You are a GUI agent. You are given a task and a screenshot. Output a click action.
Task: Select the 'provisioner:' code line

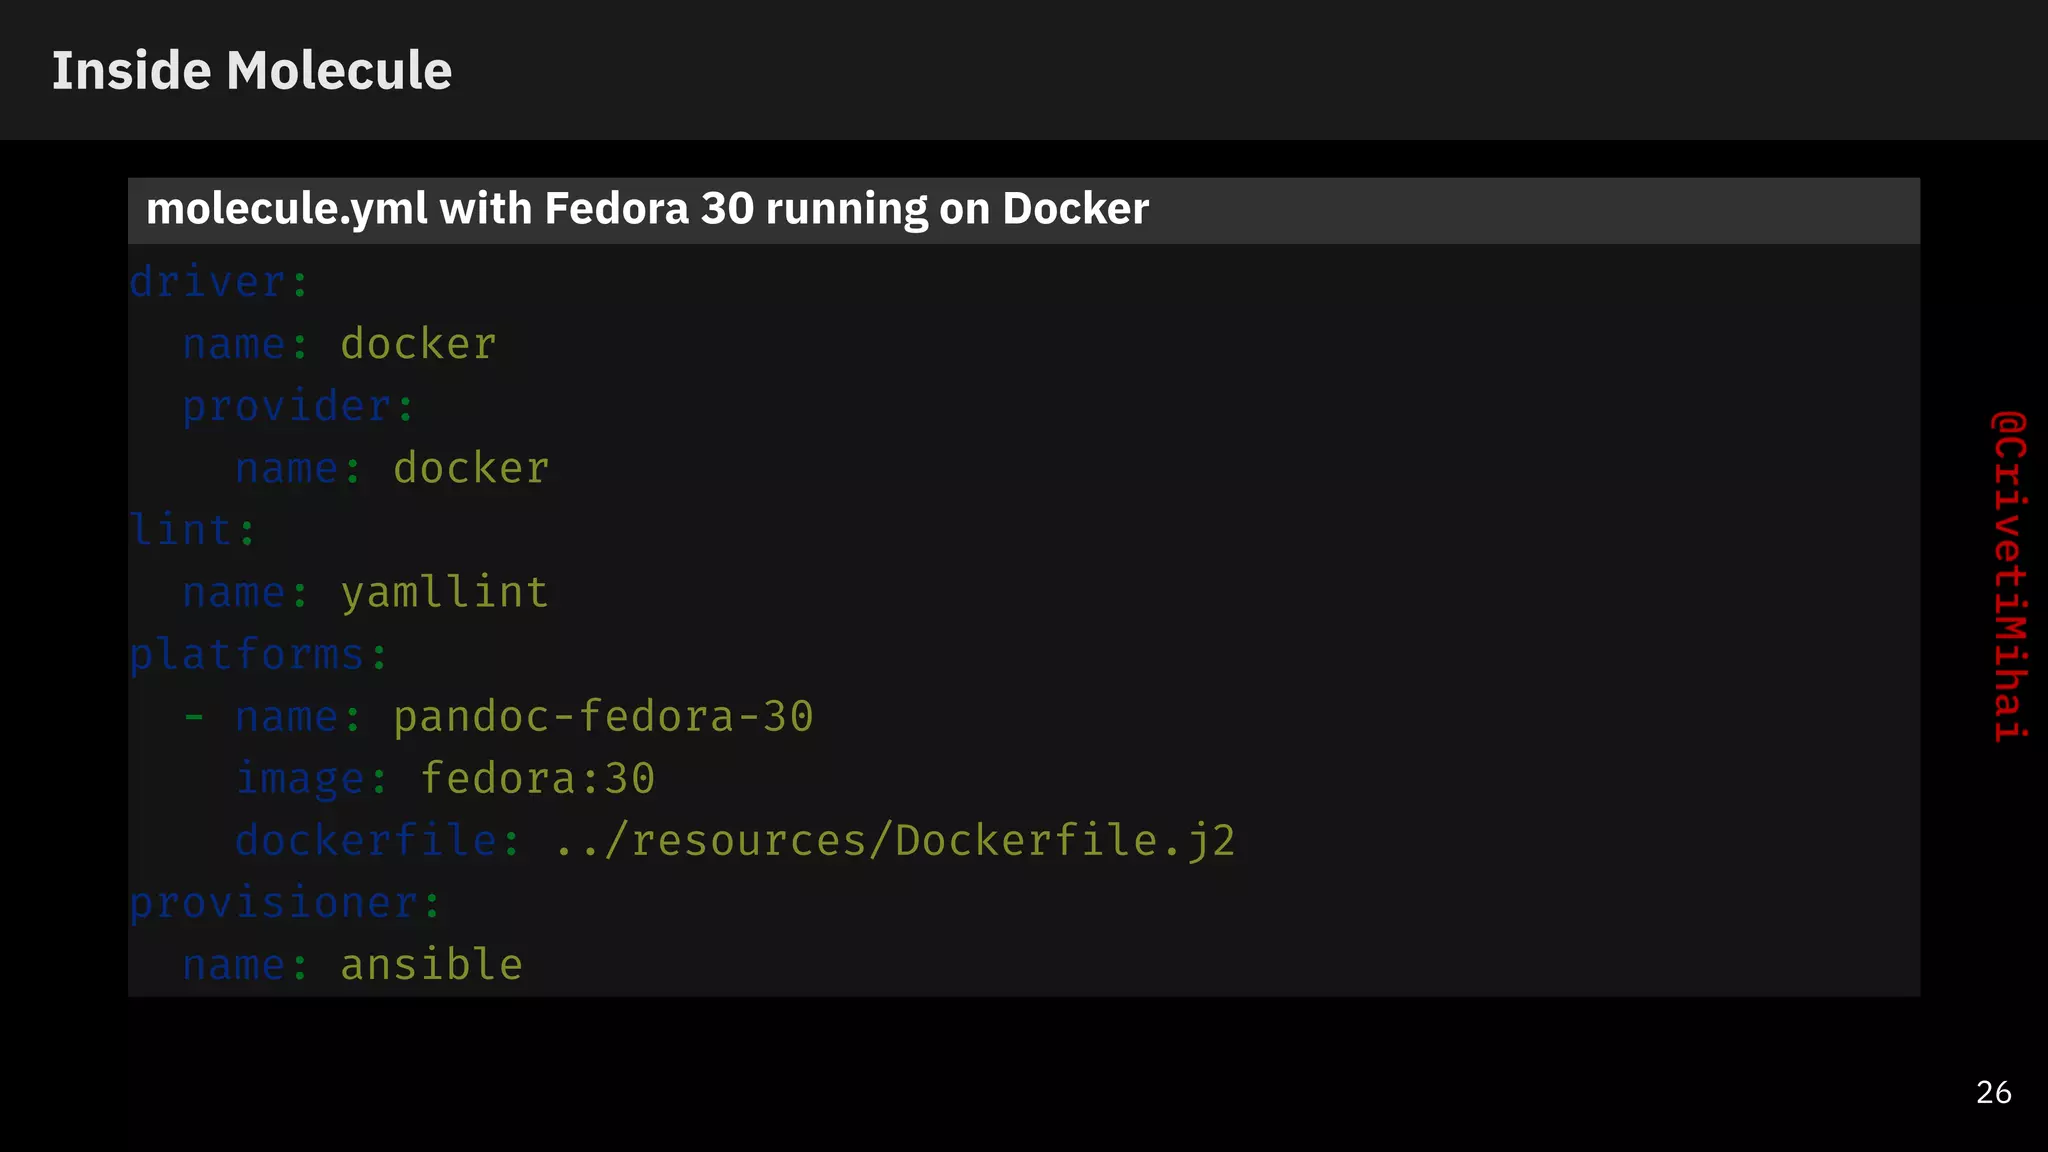285,903
